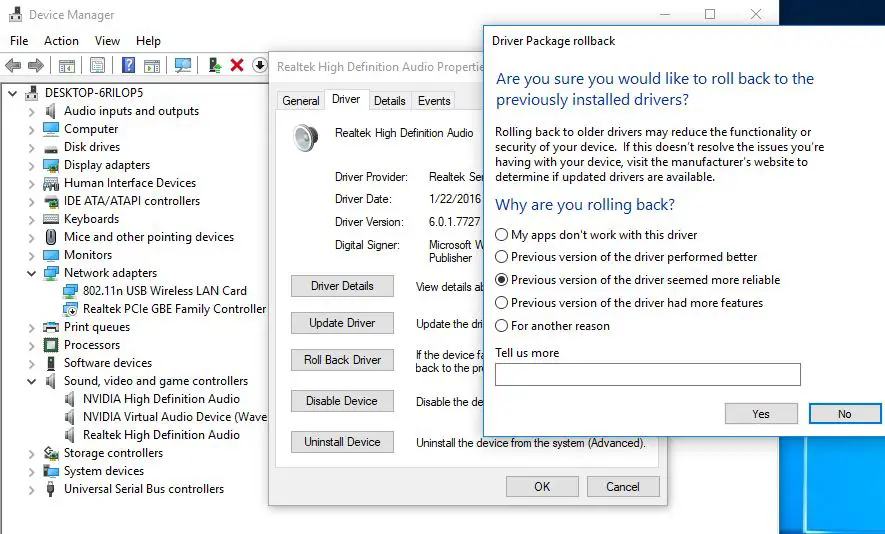Viewport: 885px width, 534px height.
Task: Click the 'Tell us more' text field
Action: coord(647,374)
